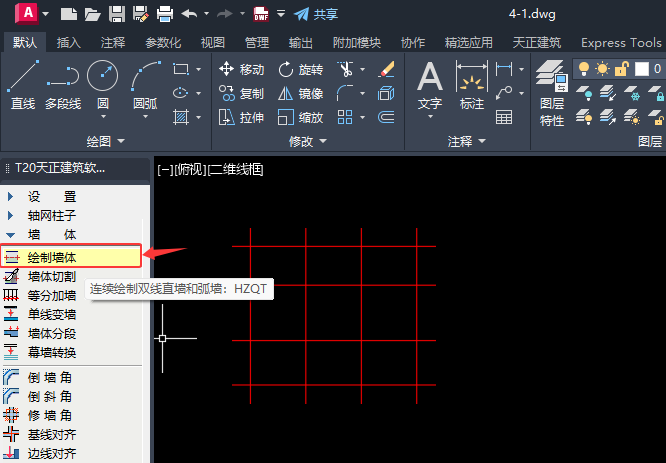
Task: Open Layer Properties (图层特性) panel
Action: pyautogui.click(x=552, y=93)
